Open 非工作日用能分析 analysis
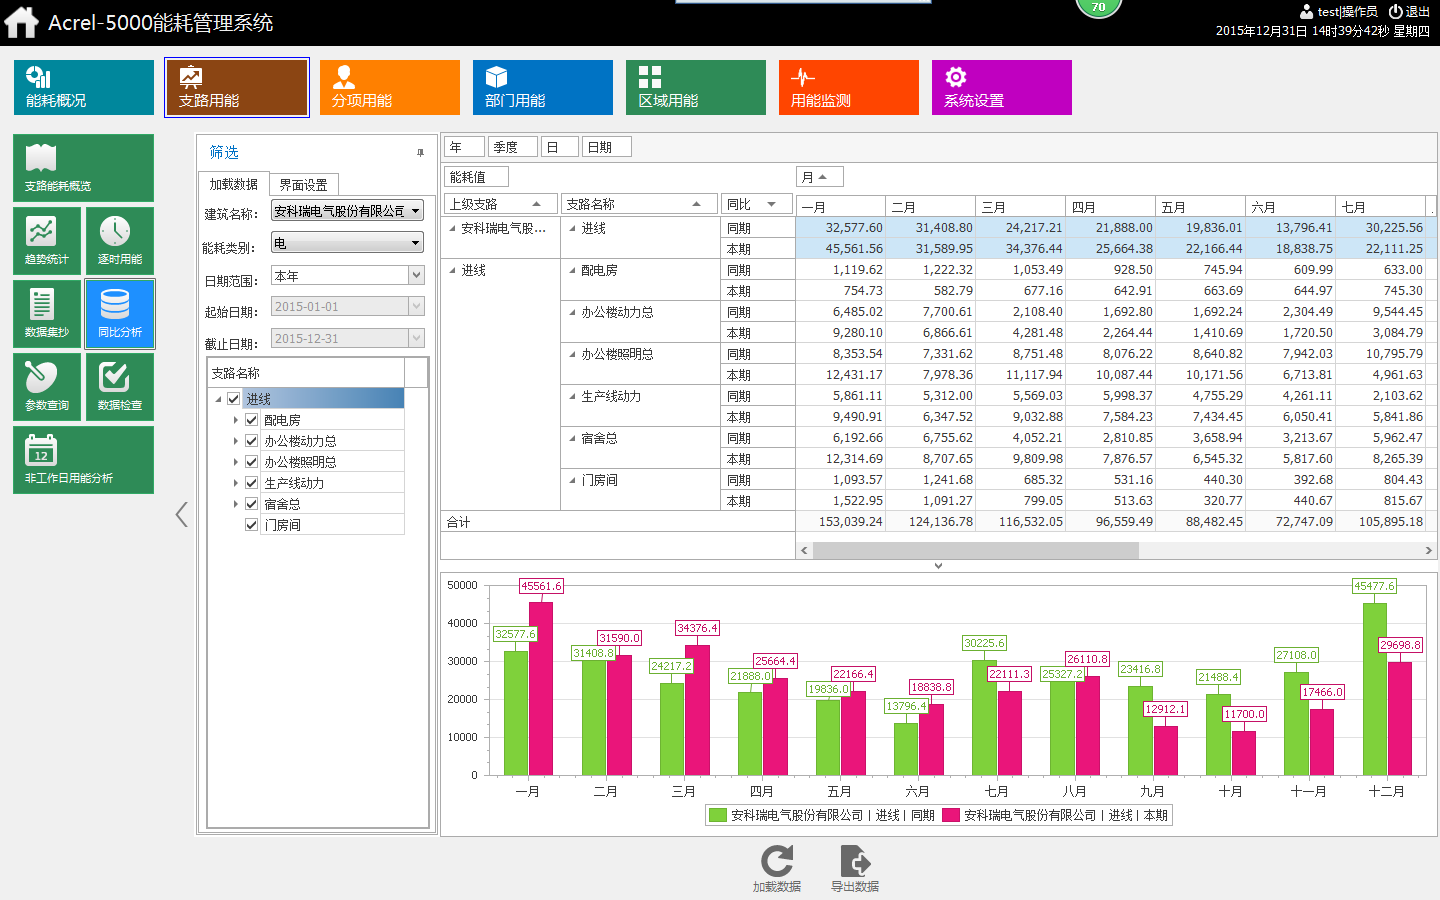 [83, 460]
